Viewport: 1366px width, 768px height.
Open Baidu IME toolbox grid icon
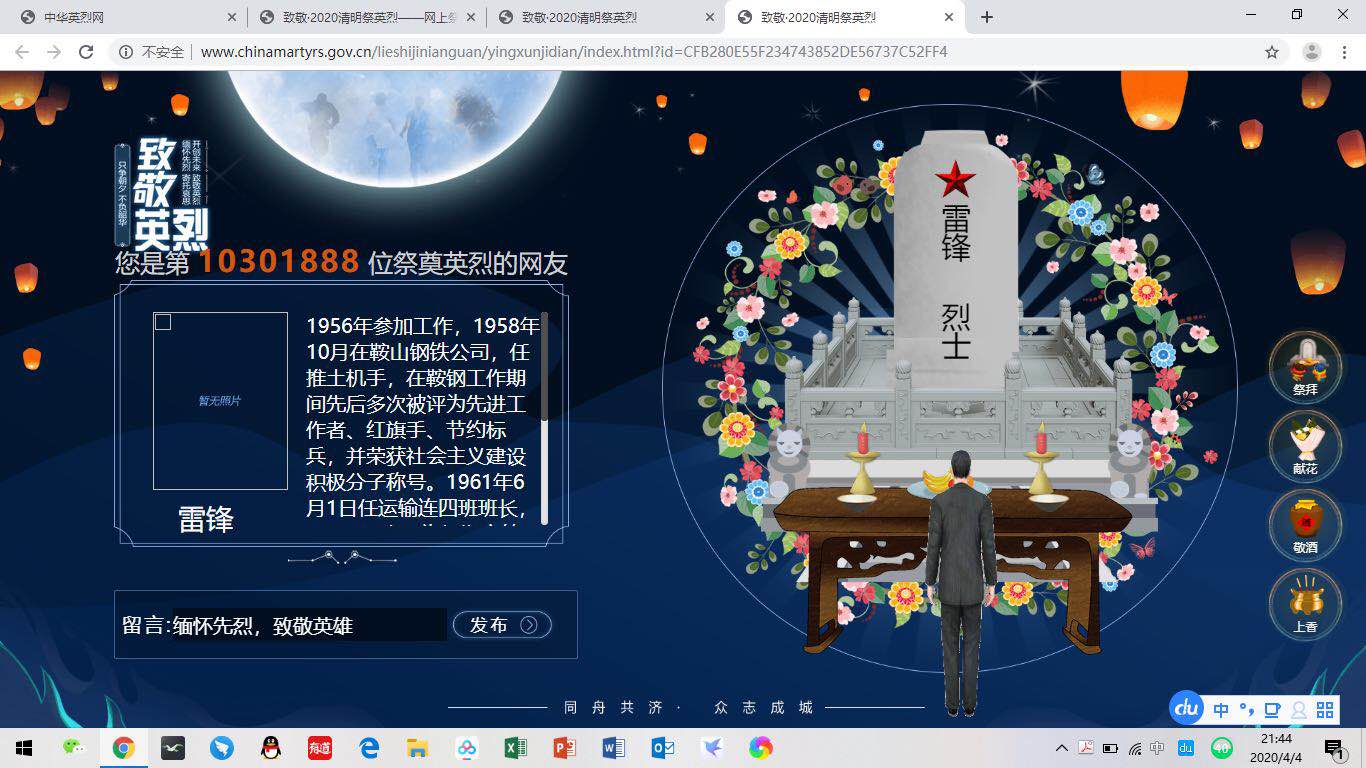click(1325, 710)
